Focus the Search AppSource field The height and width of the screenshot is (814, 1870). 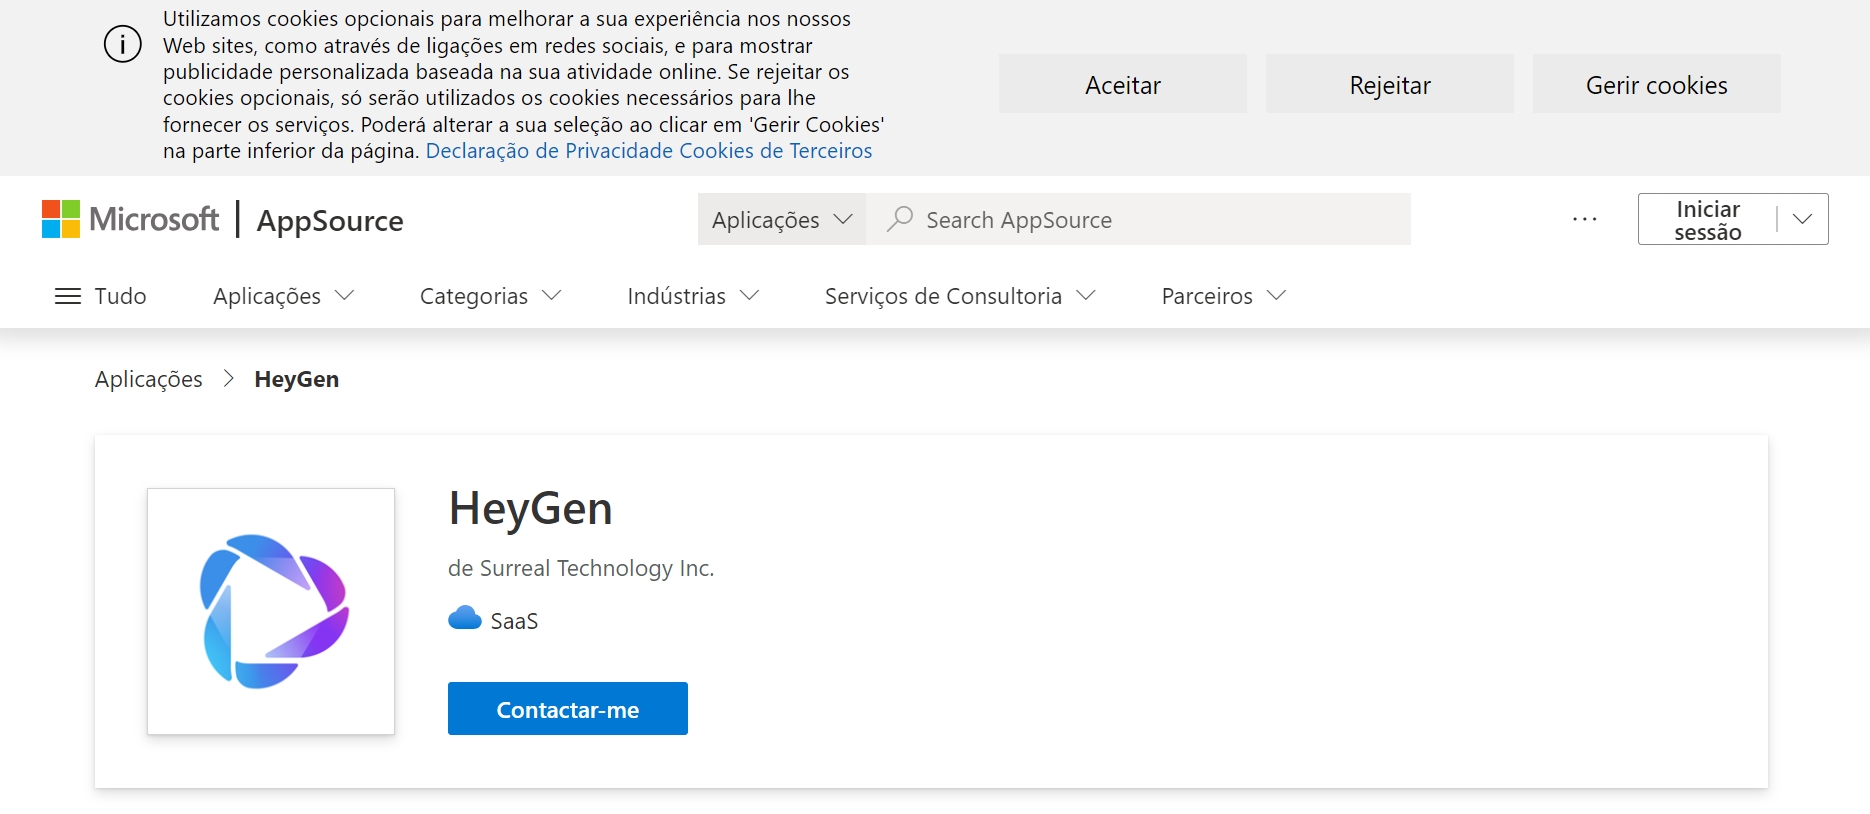[x=1139, y=219]
